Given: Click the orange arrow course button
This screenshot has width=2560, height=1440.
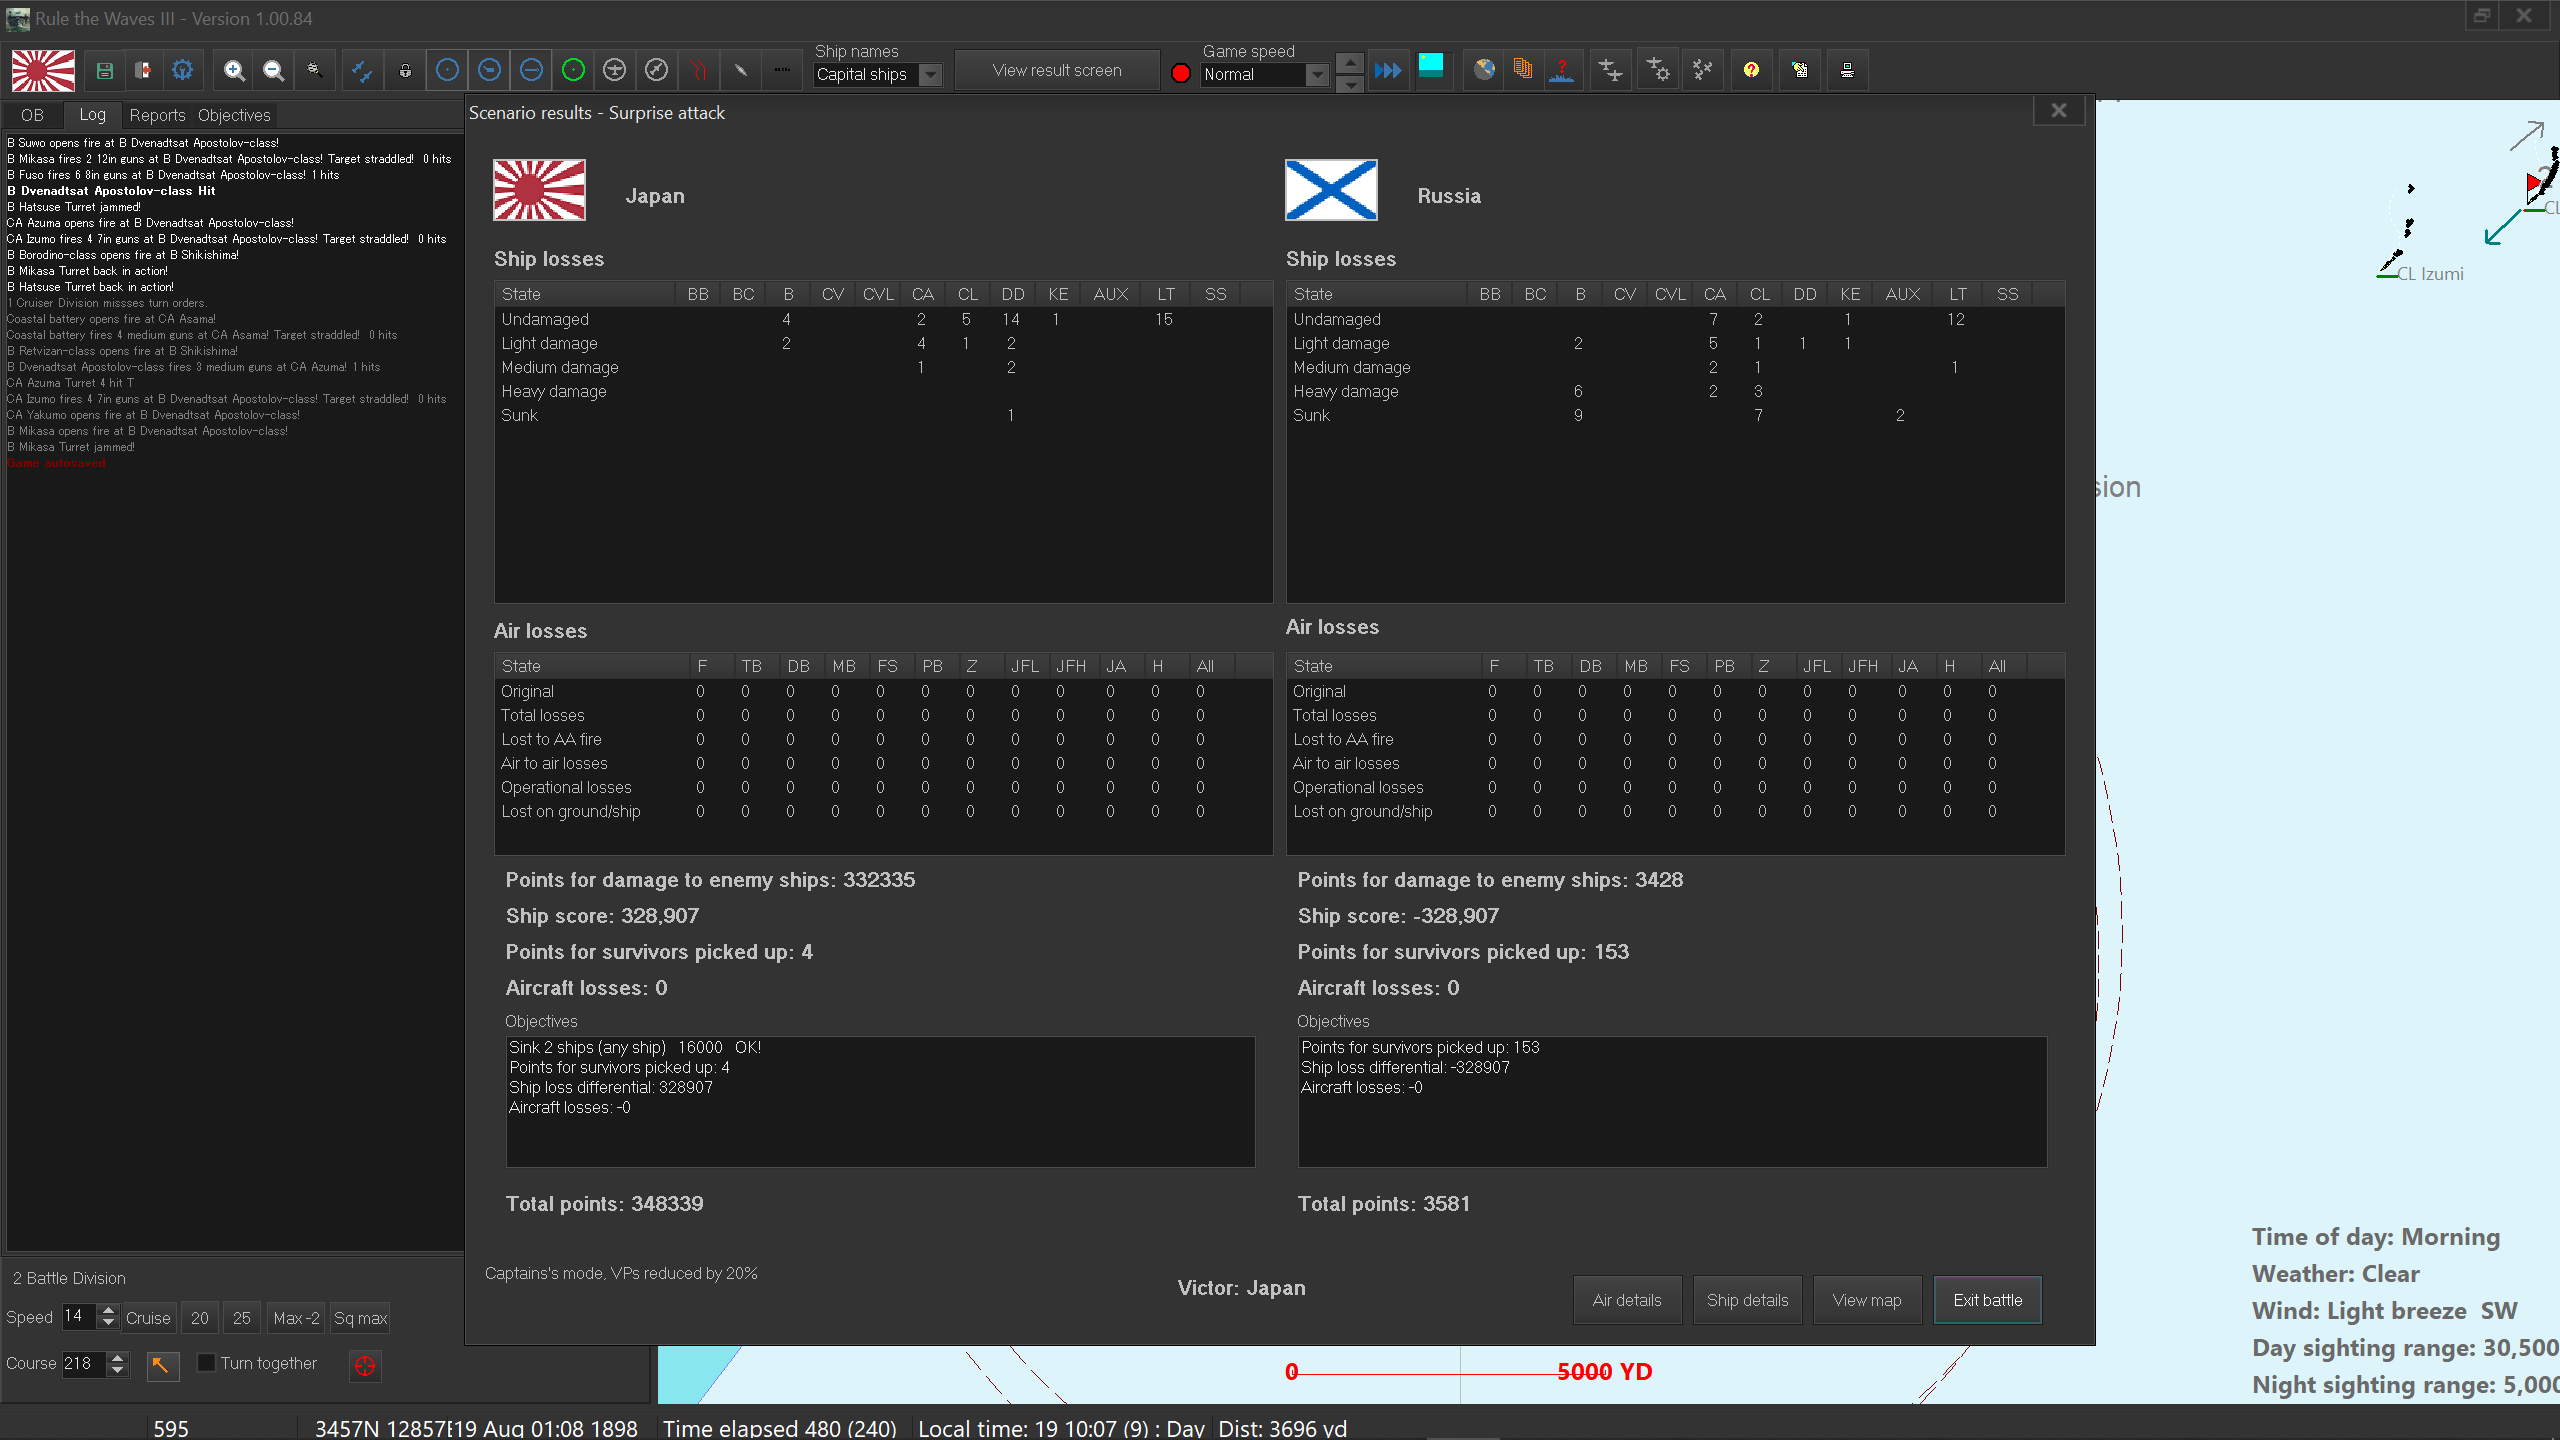Looking at the screenshot, I should point(162,1365).
